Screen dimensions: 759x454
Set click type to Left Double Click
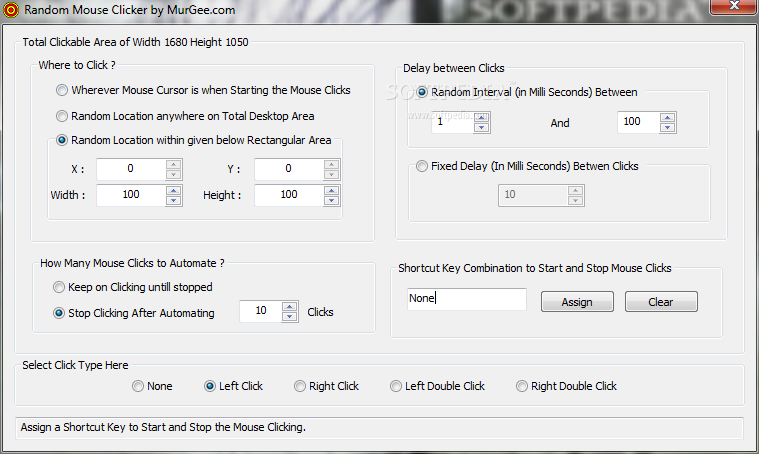click(x=395, y=386)
